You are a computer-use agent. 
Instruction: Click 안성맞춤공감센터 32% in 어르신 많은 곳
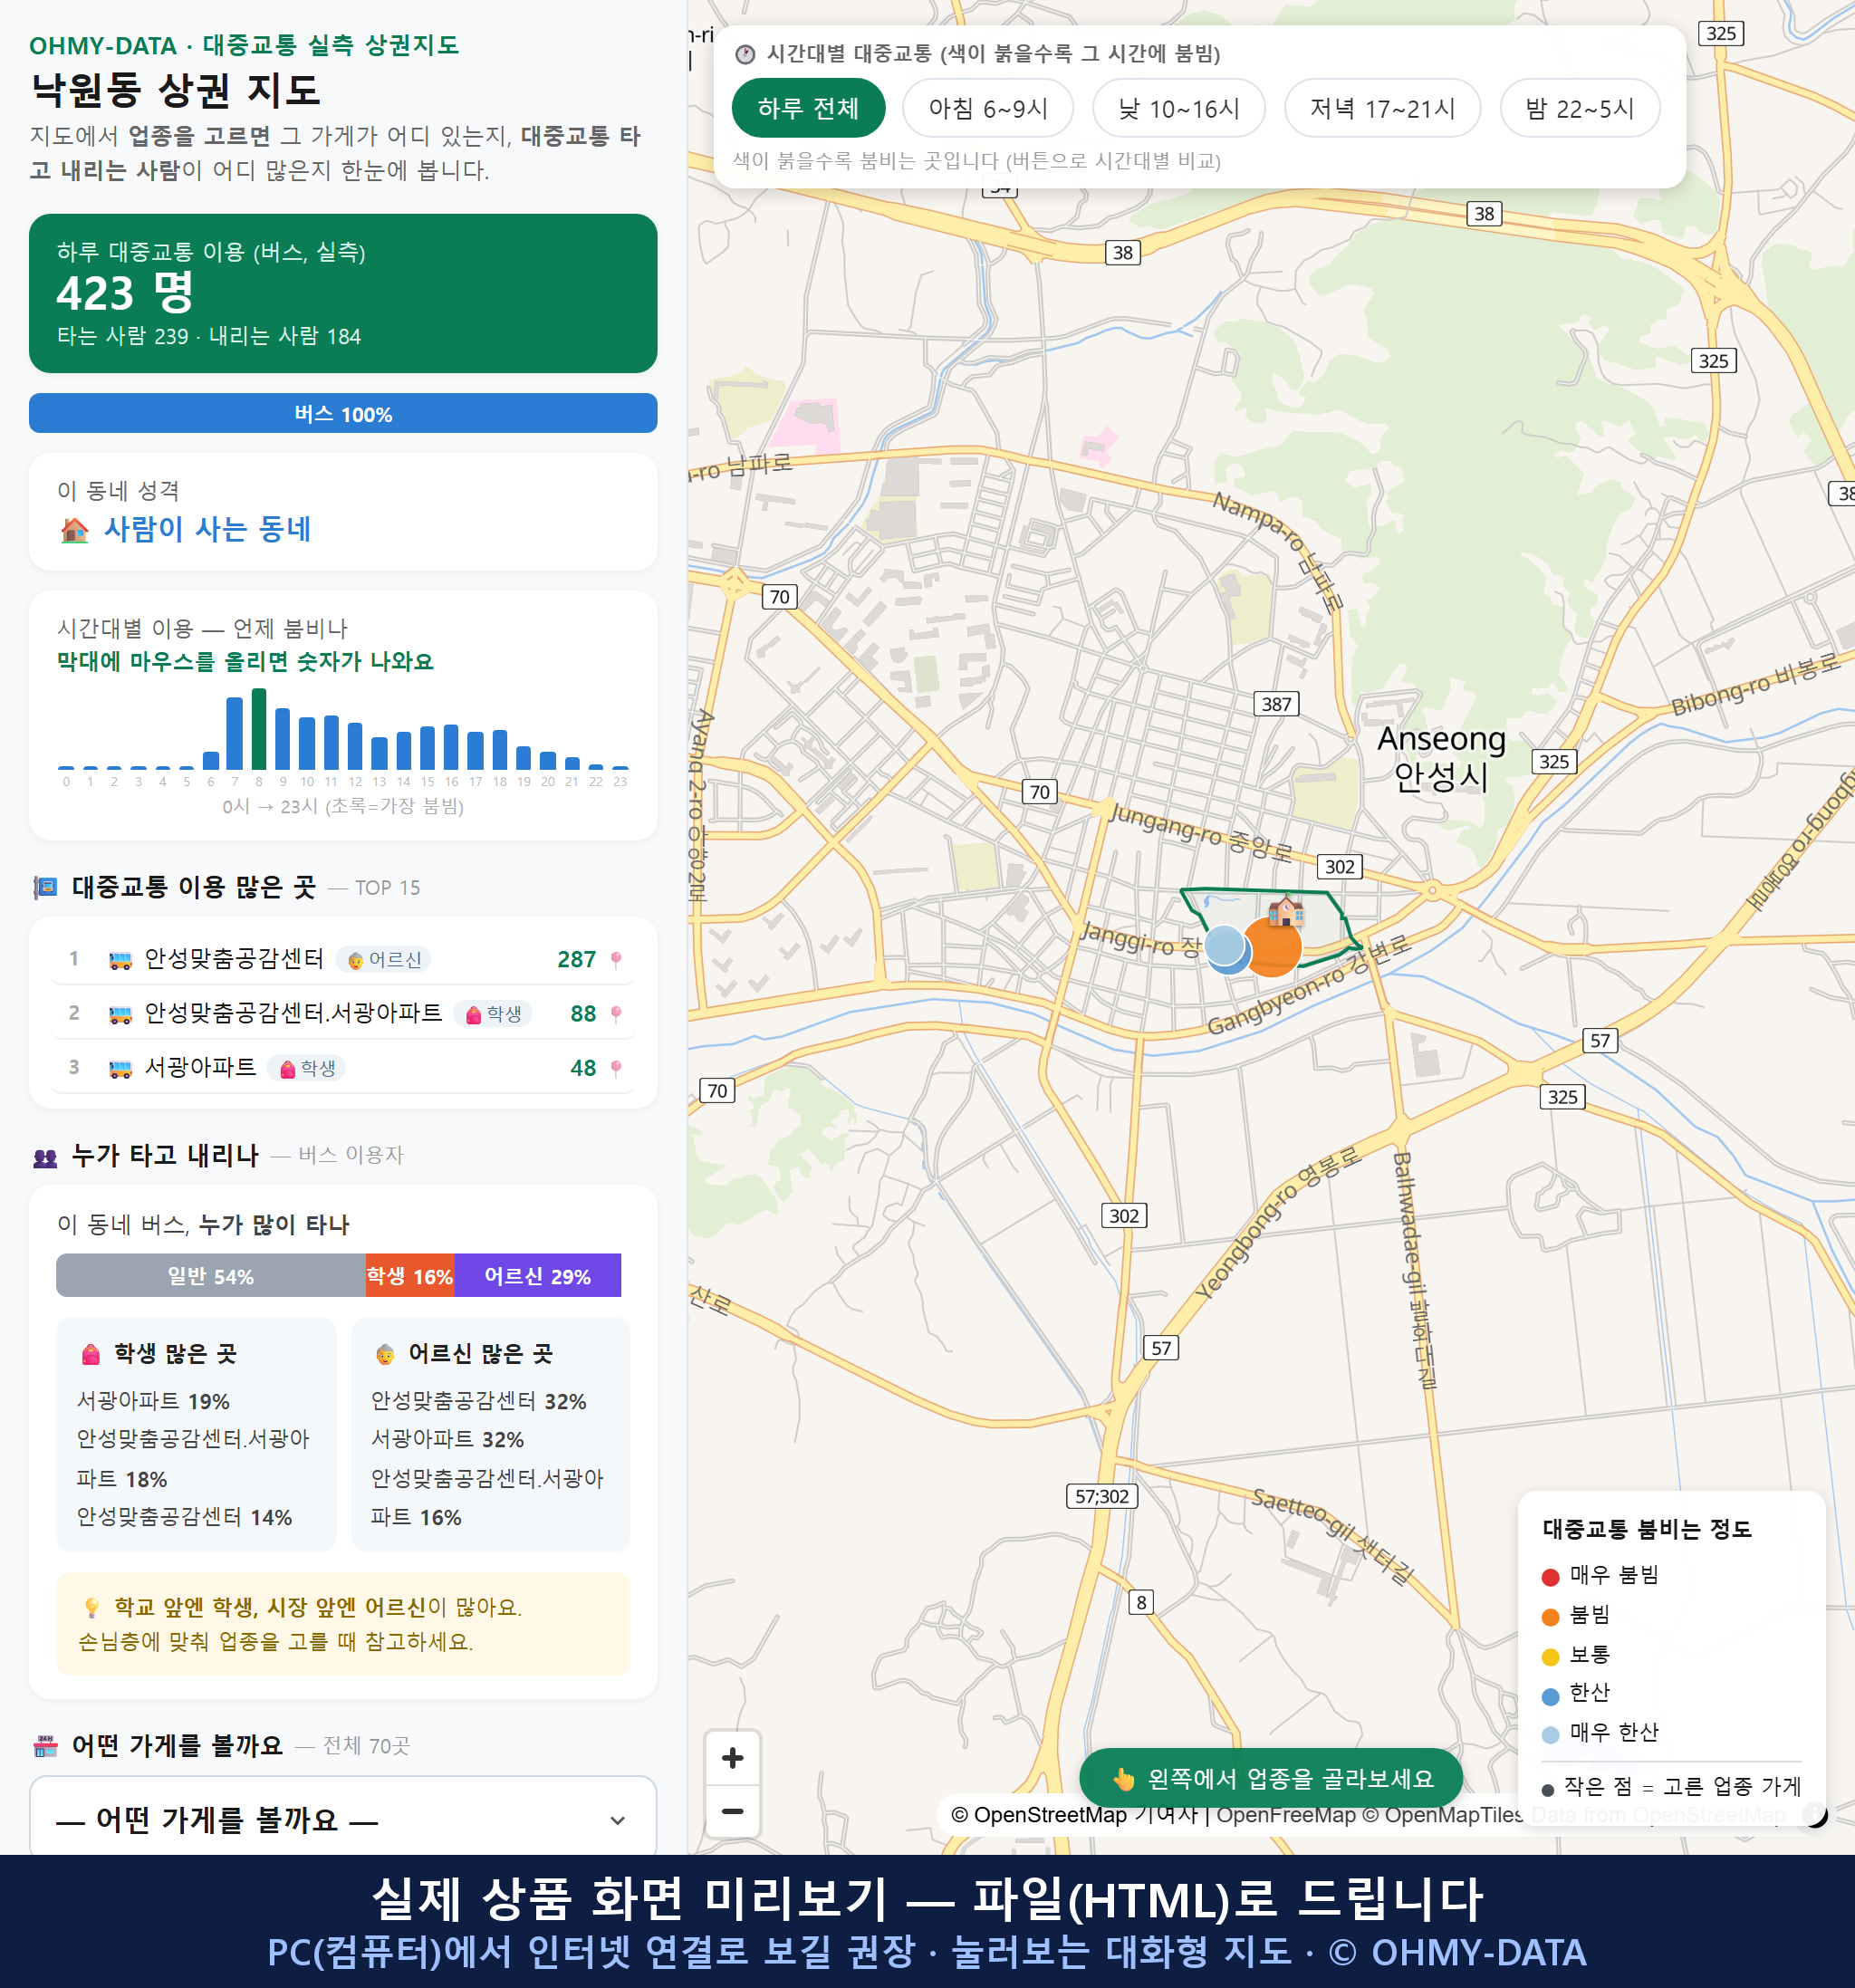point(478,1401)
